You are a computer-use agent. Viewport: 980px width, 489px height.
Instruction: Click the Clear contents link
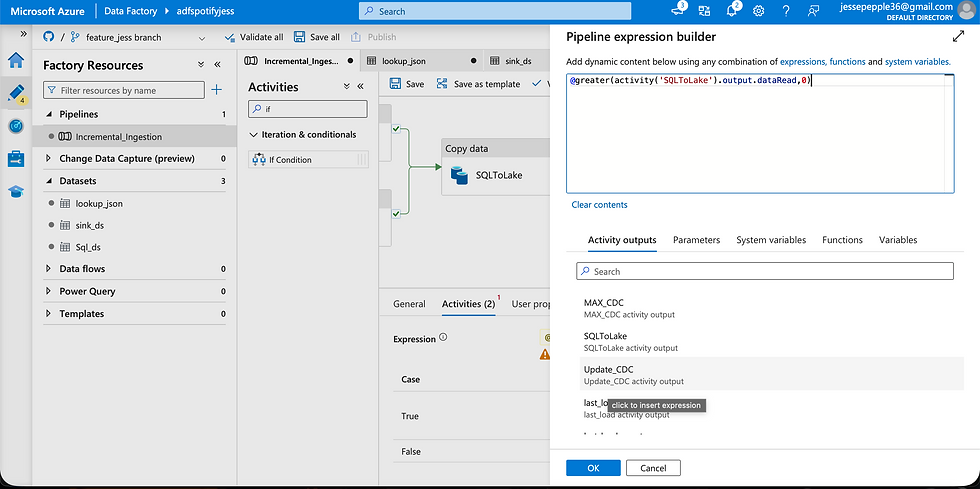599,205
